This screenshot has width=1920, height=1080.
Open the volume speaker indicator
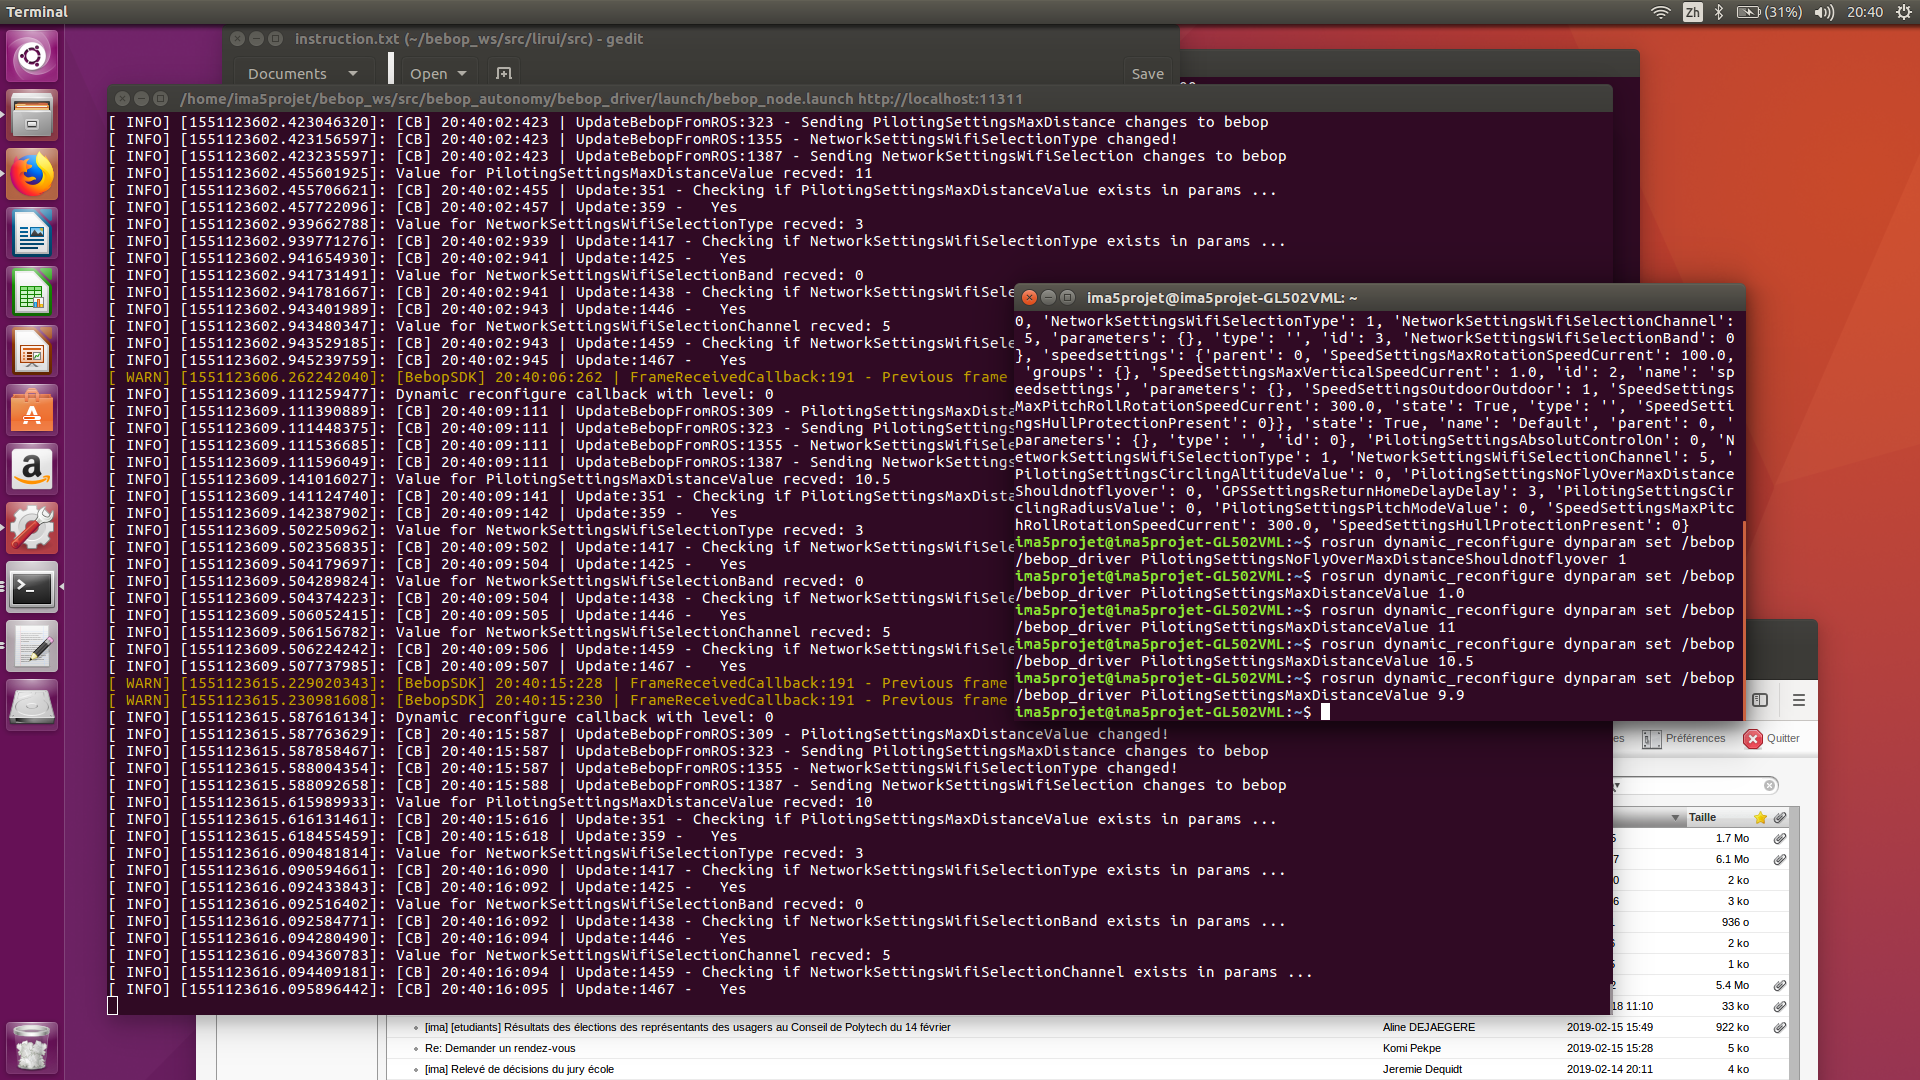1824,12
